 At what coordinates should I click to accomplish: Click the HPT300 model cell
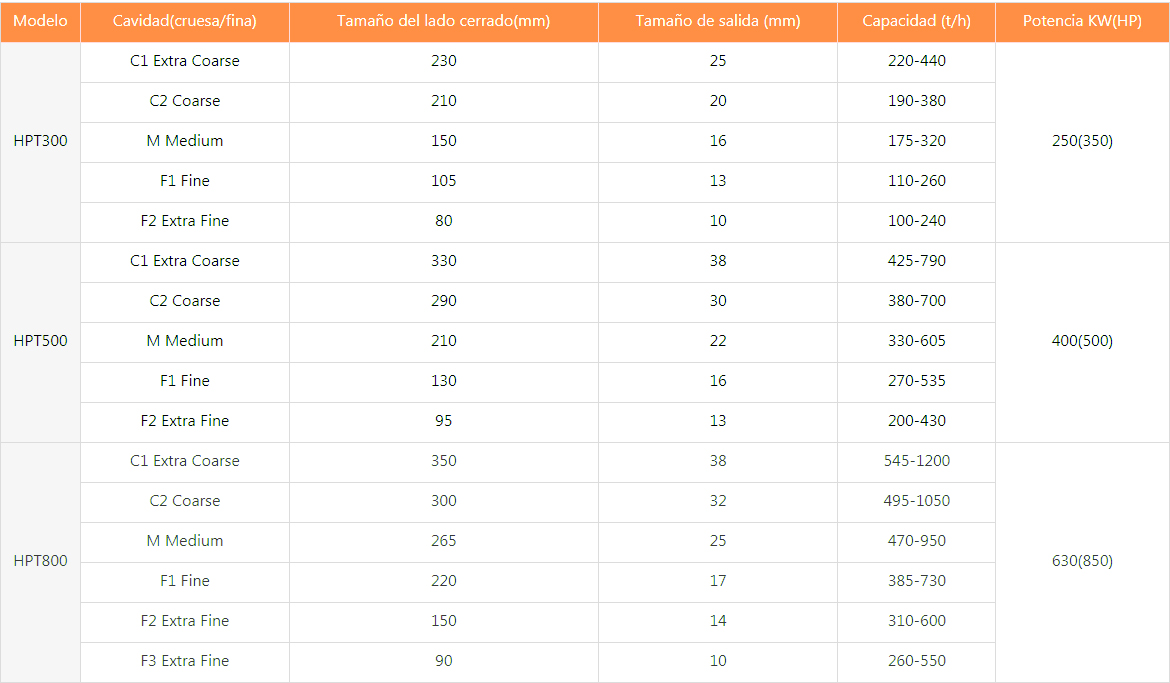[x=41, y=141]
